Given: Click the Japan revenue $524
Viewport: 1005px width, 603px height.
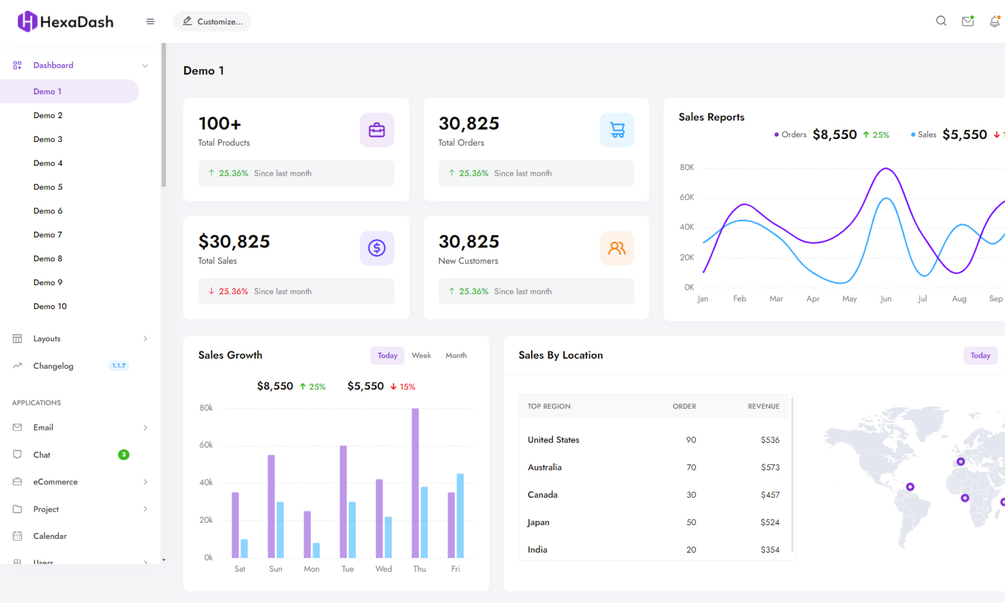Looking at the screenshot, I should tap(770, 522).
